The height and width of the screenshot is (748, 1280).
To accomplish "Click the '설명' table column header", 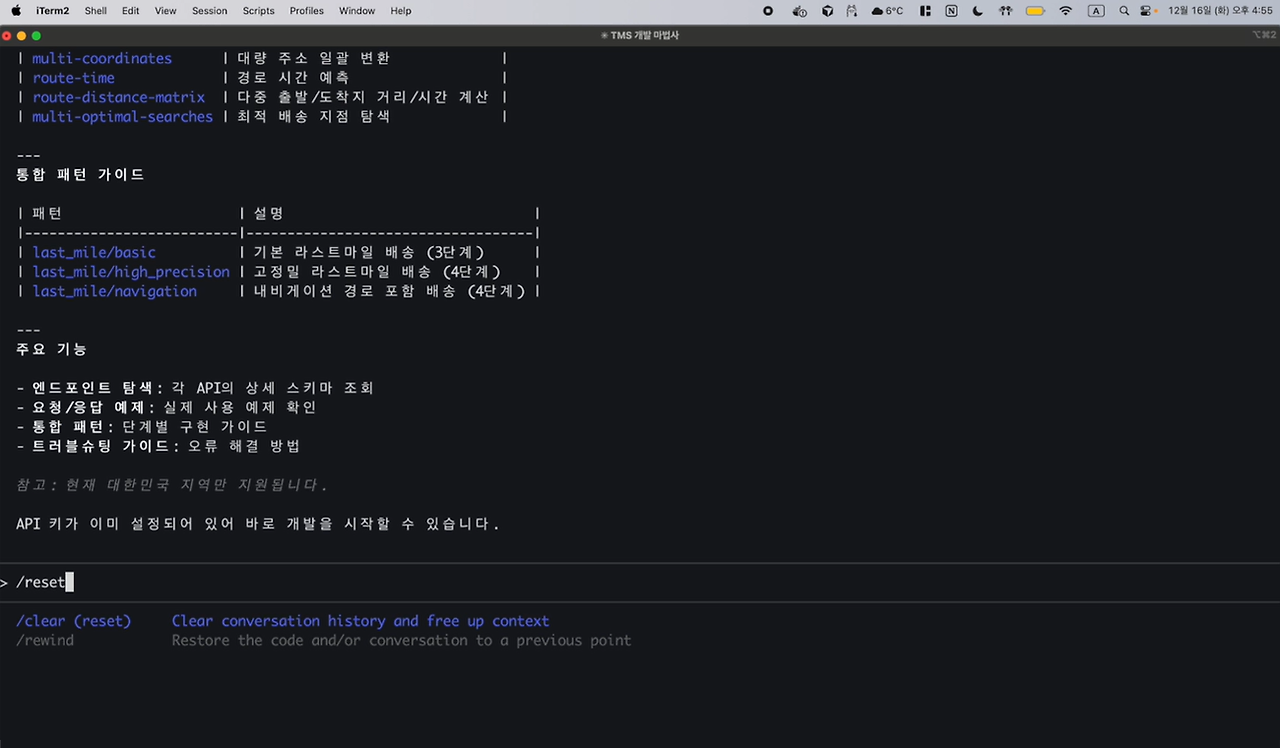I will tap(269, 213).
